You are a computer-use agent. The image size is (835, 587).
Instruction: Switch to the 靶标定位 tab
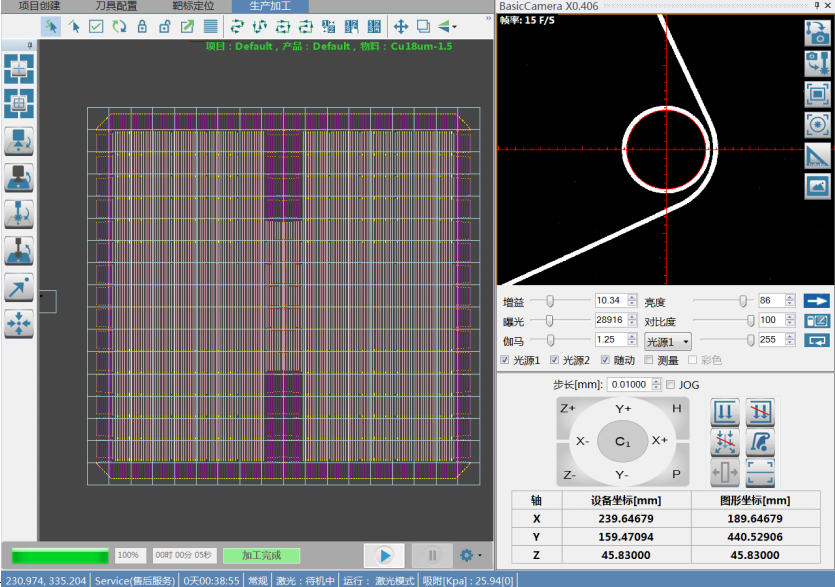point(193,6)
